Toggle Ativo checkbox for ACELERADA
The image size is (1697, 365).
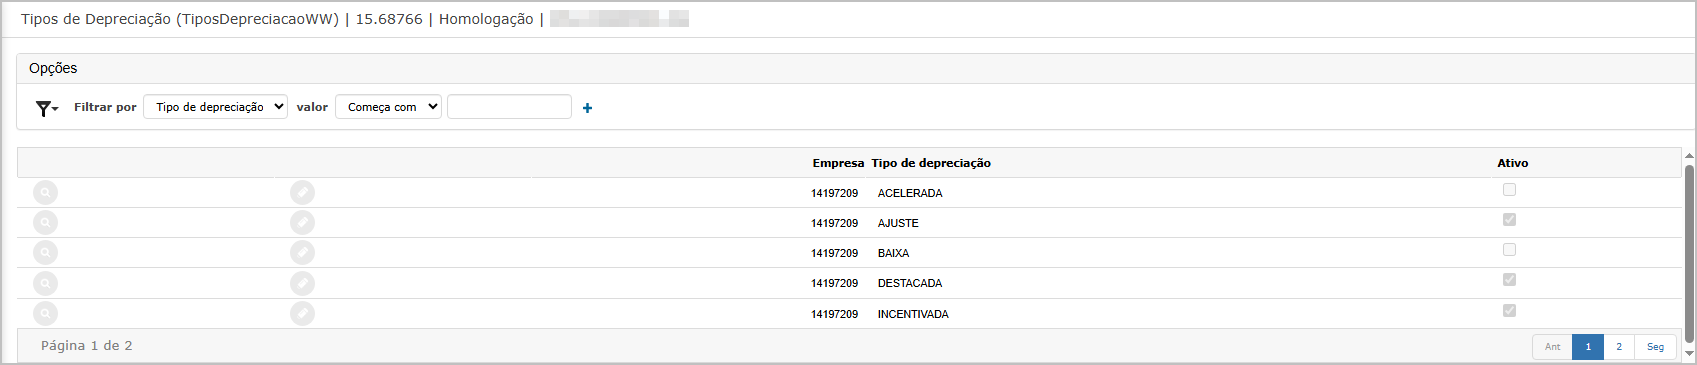click(x=1509, y=189)
